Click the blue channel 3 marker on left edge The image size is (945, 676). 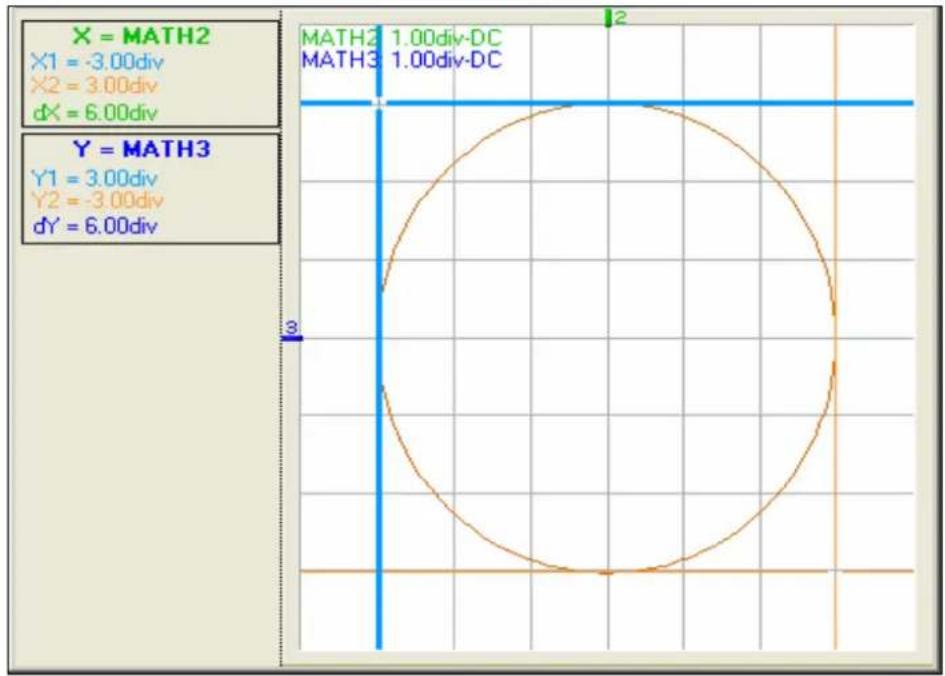click(292, 331)
